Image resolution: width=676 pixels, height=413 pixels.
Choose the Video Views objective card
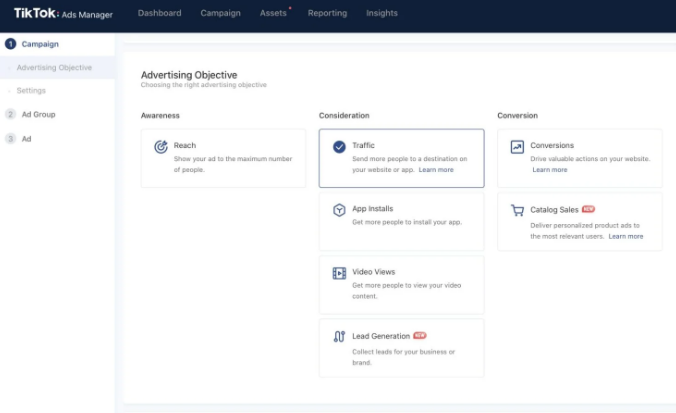401,284
